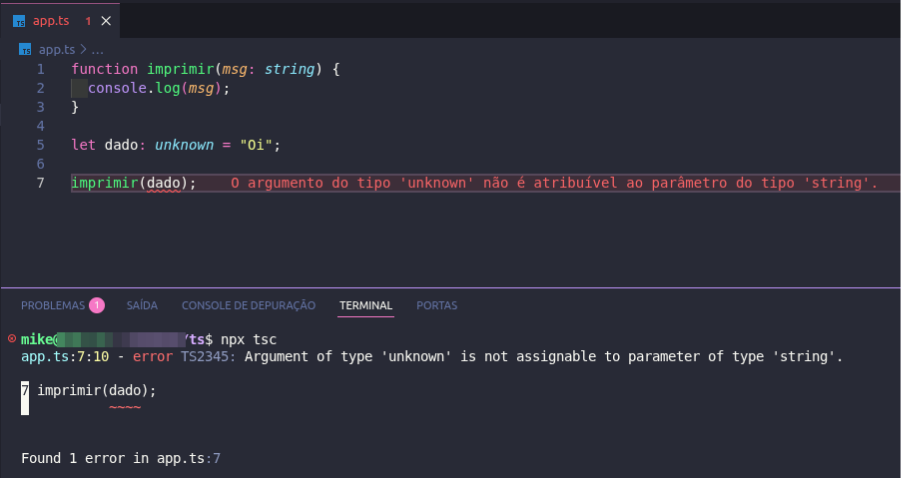Click line number 7 in the gutter
Viewport: 901px width, 478px height.
pyautogui.click(x=40, y=183)
